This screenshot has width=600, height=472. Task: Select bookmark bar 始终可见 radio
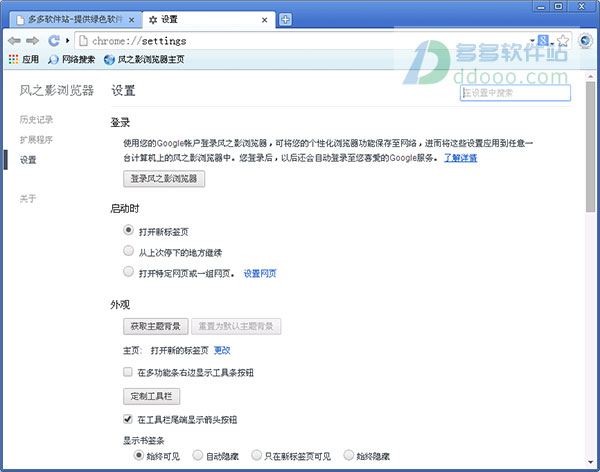(x=139, y=455)
